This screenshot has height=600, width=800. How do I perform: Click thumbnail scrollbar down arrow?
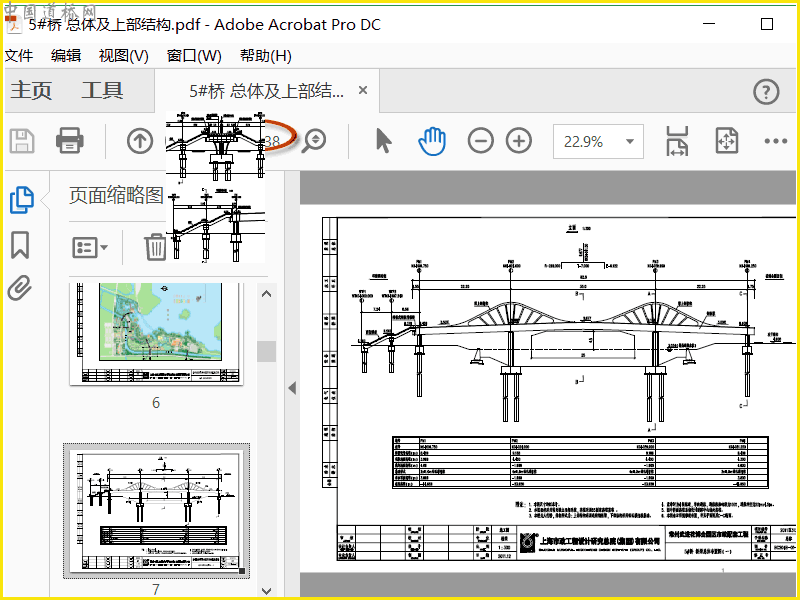[x=266, y=591]
